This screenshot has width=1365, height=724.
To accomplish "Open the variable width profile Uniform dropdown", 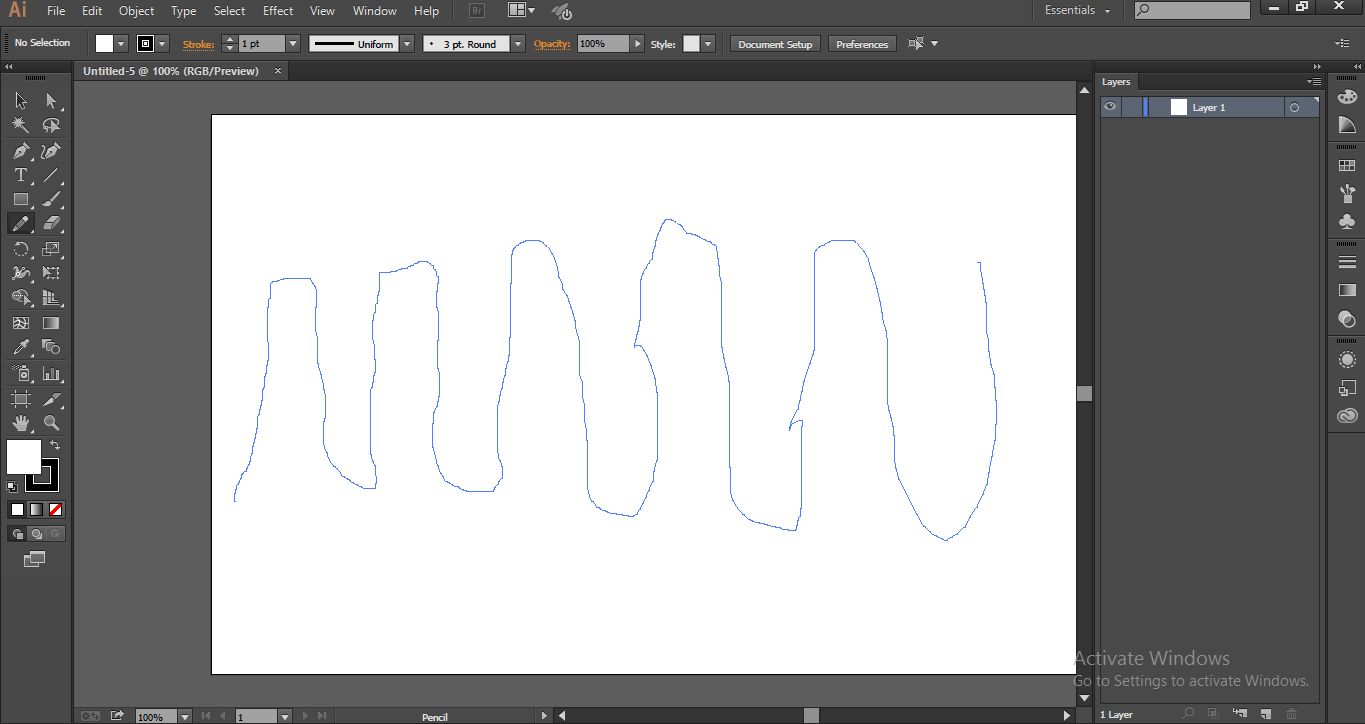I will tap(405, 43).
